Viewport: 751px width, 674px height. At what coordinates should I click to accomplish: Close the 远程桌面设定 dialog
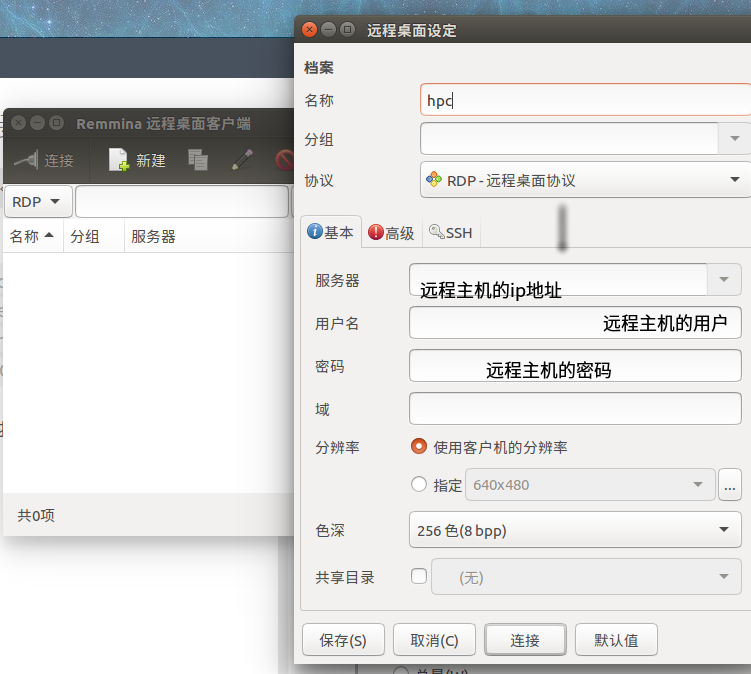click(x=309, y=30)
